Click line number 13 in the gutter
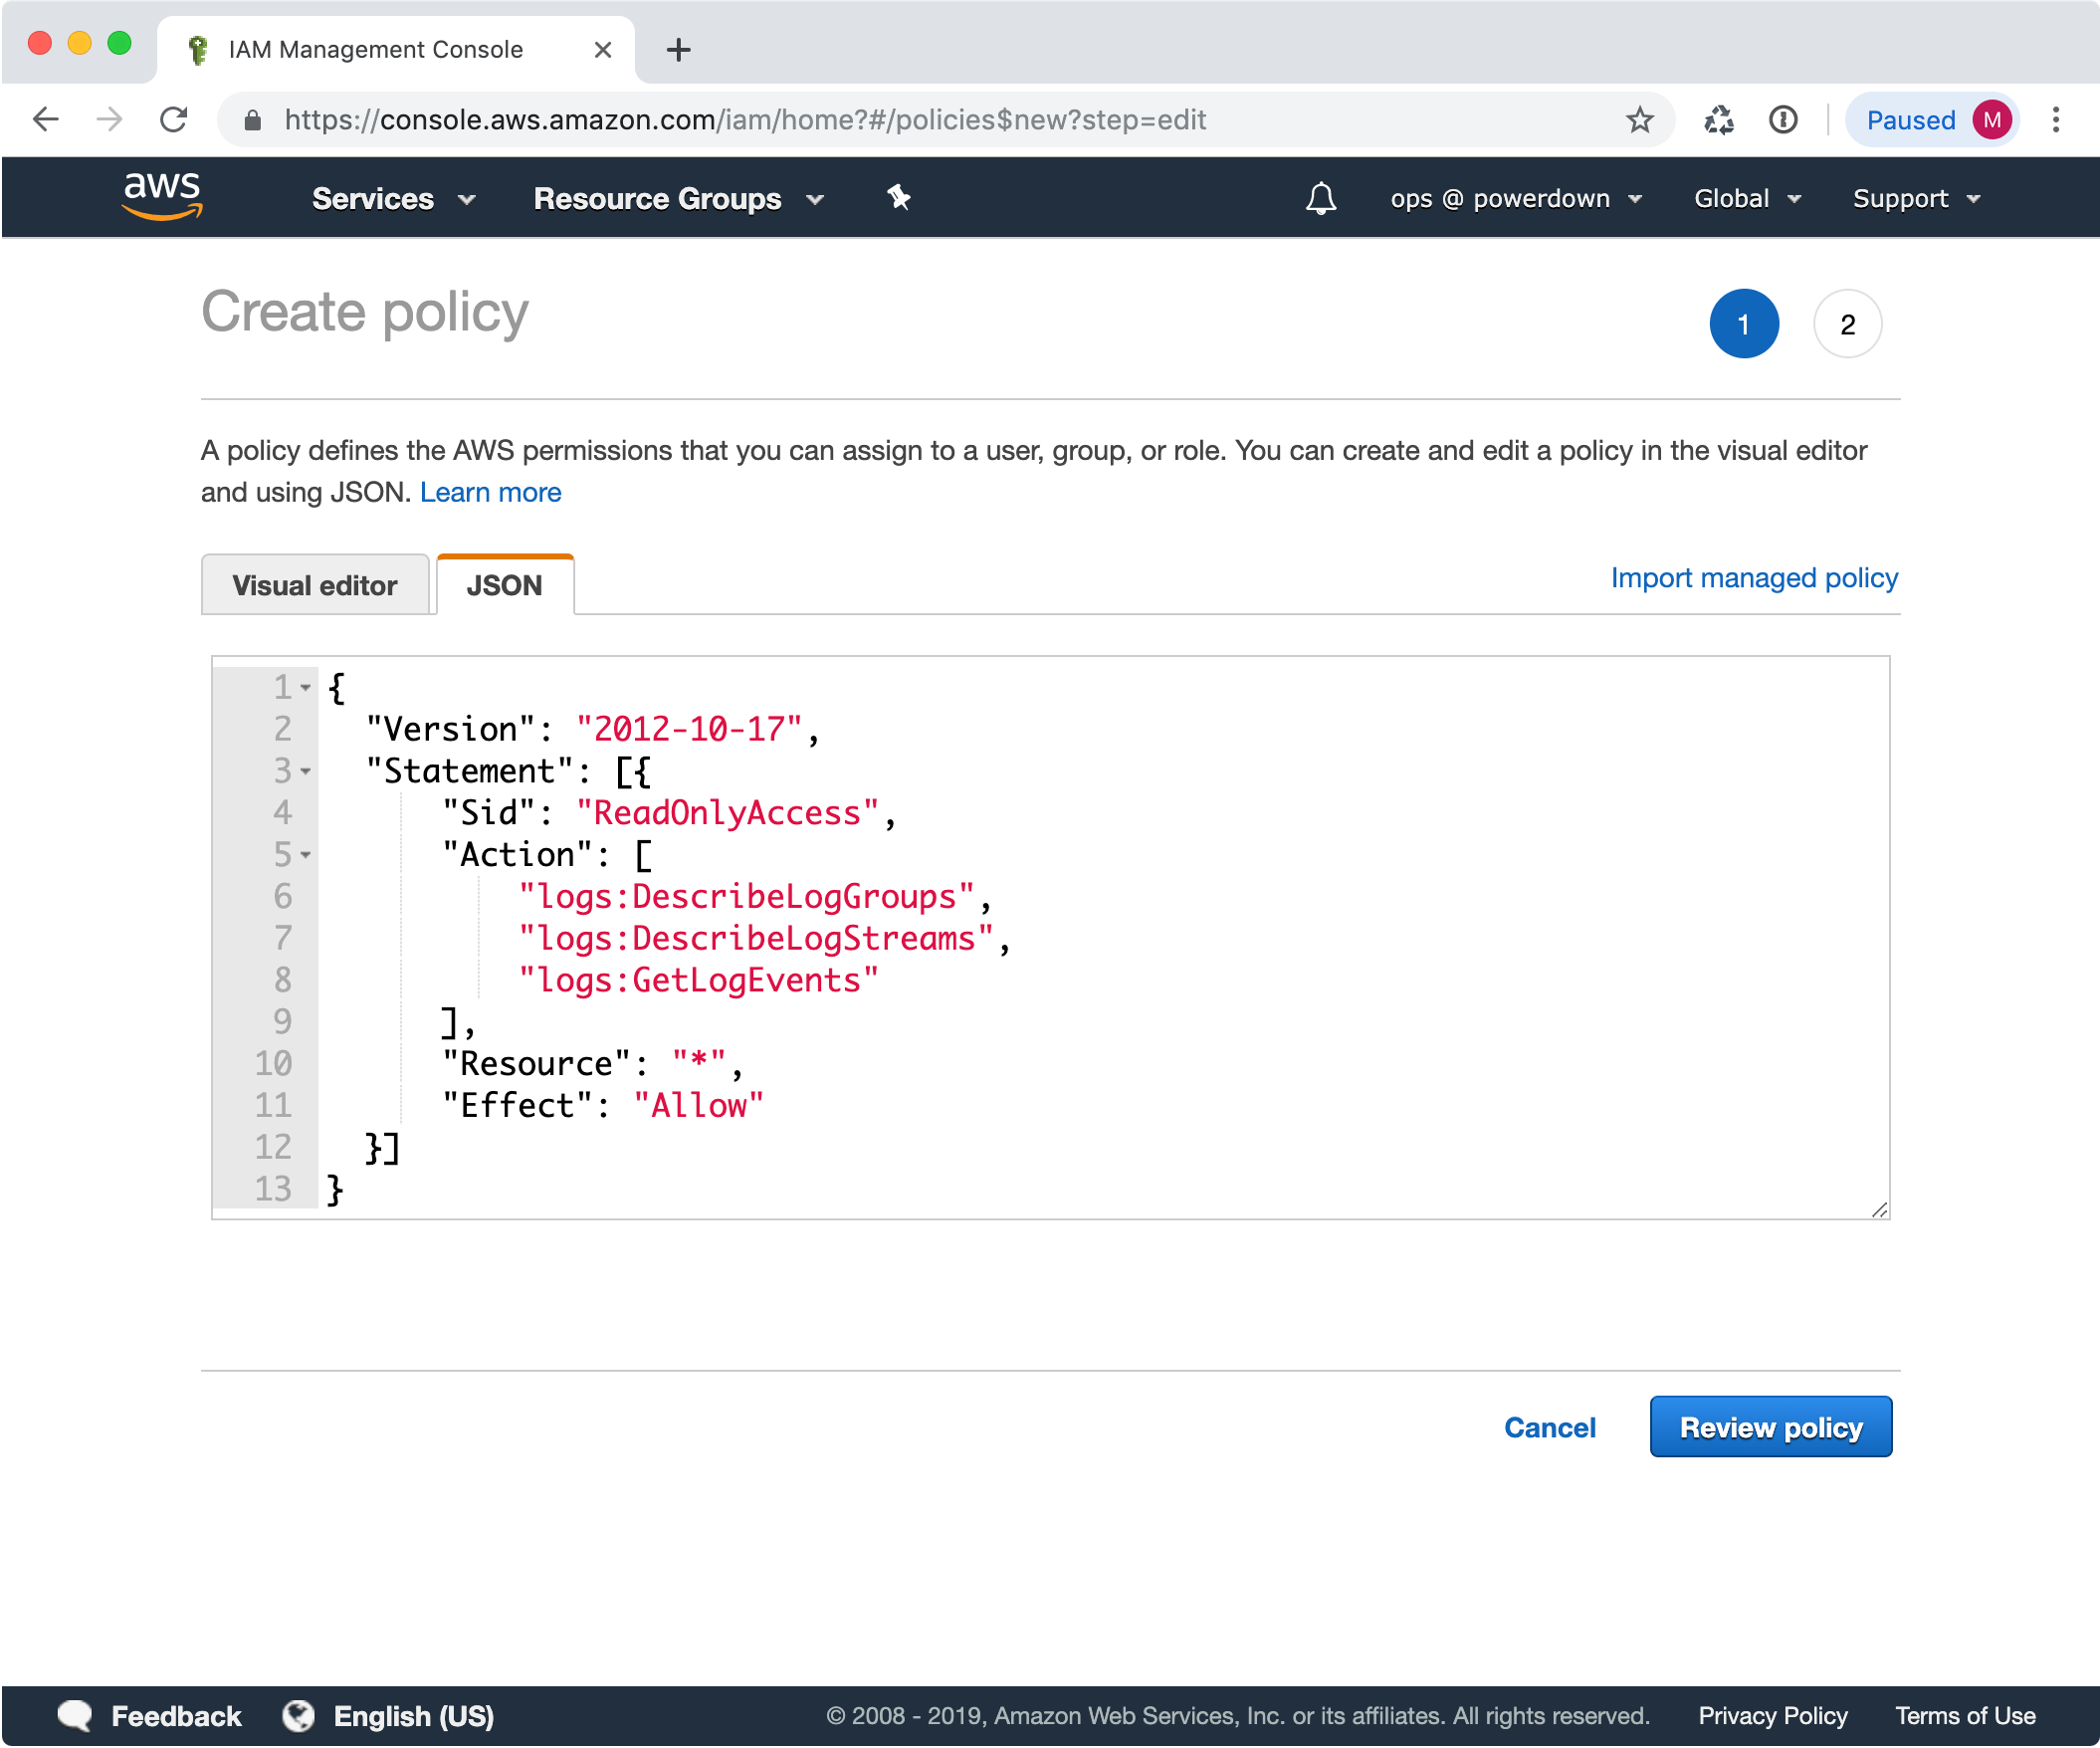This screenshot has height=1748, width=2100. pyautogui.click(x=273, y=1189)
